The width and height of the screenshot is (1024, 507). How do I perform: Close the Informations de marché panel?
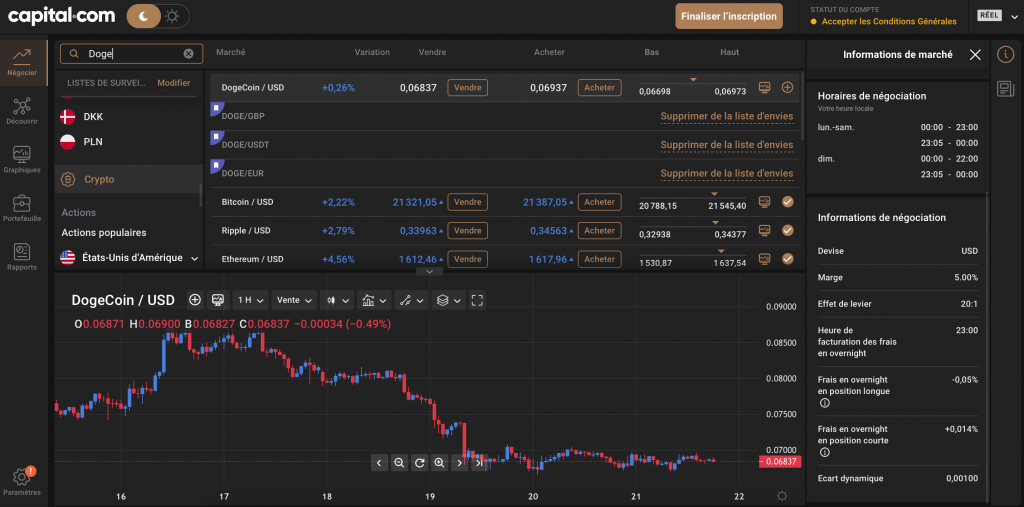click(975, 55)
